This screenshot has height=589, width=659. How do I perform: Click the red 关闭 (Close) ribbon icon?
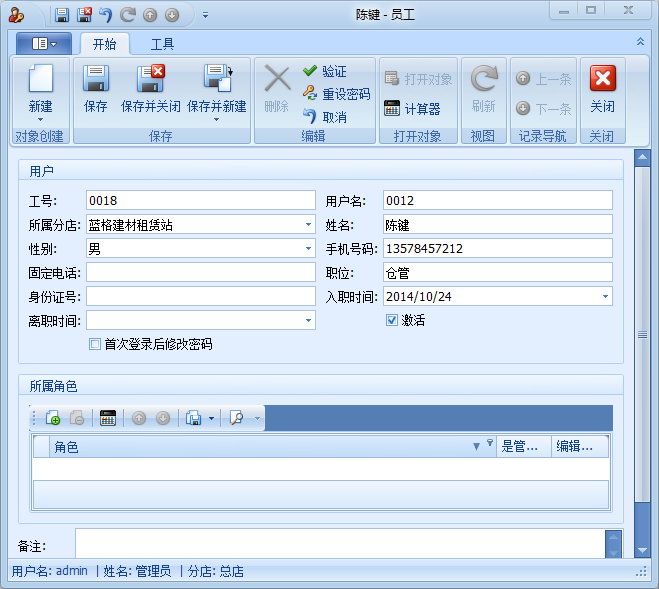pyautogui.click(x=602, y=80)
